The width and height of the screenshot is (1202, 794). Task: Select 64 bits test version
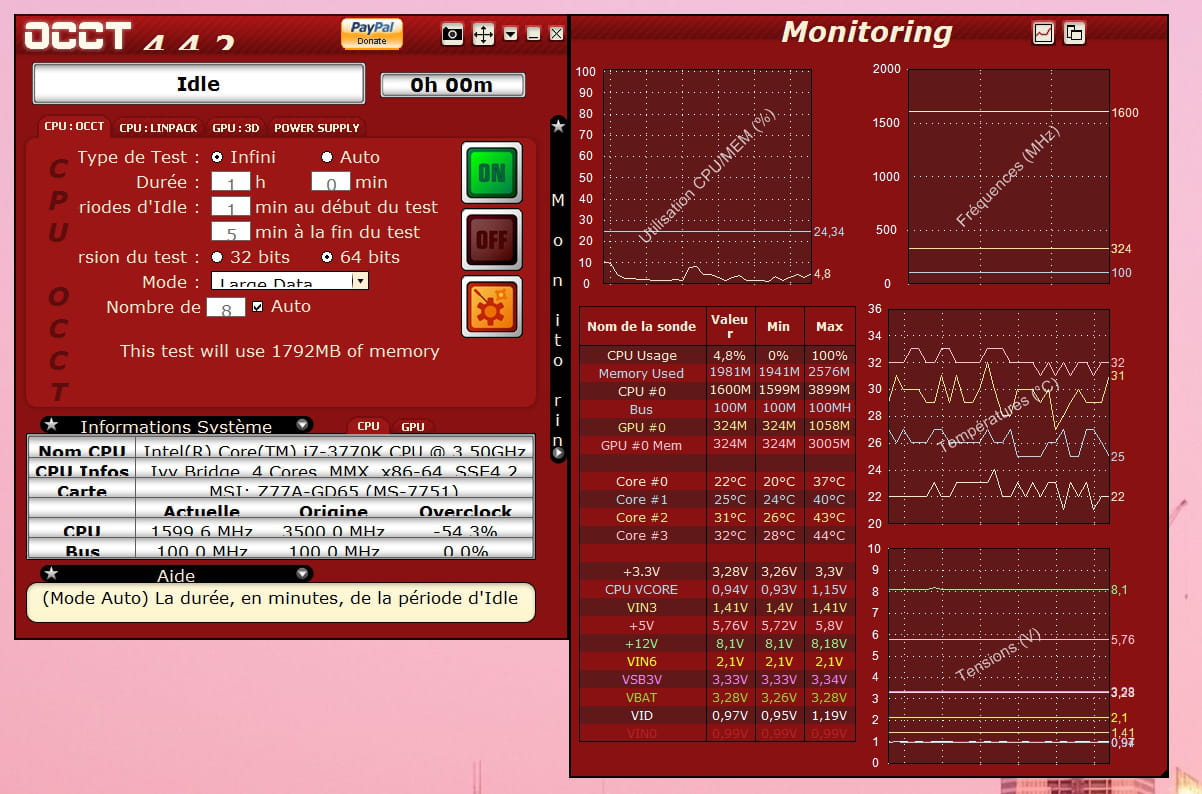coord(327,257)
